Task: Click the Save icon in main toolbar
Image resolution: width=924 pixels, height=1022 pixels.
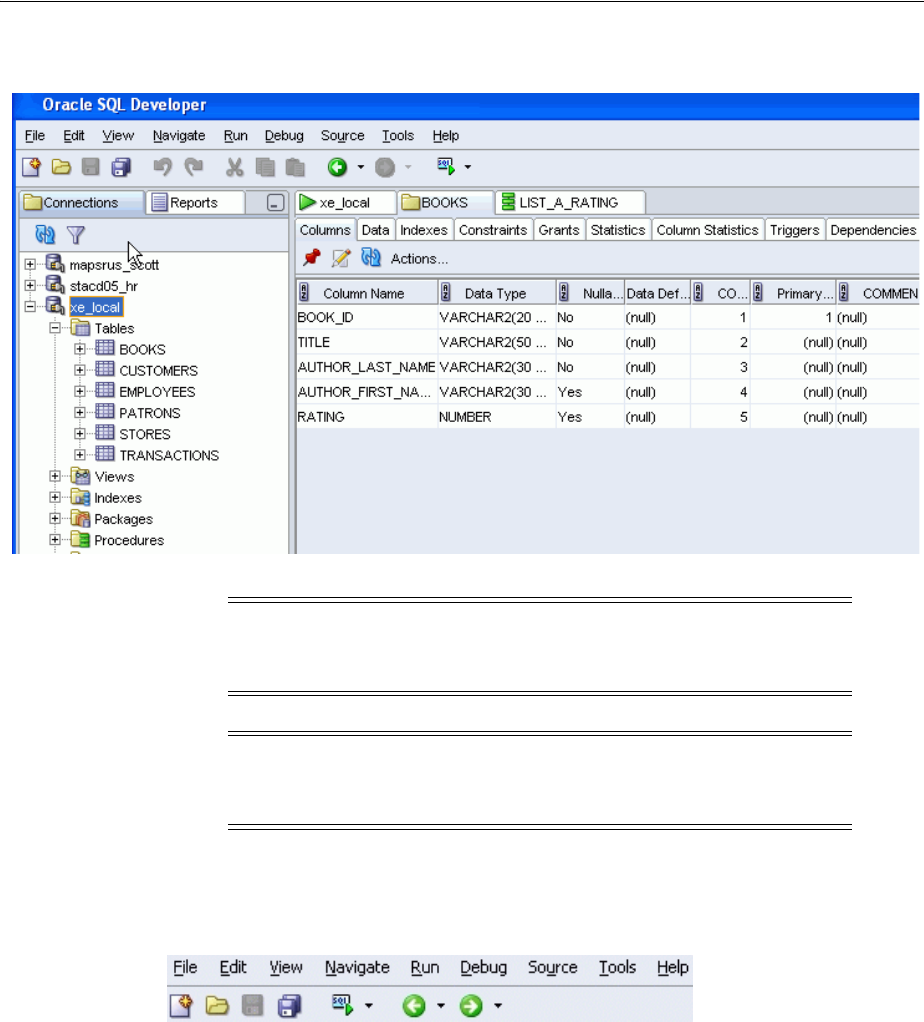Action: [91, 168]
